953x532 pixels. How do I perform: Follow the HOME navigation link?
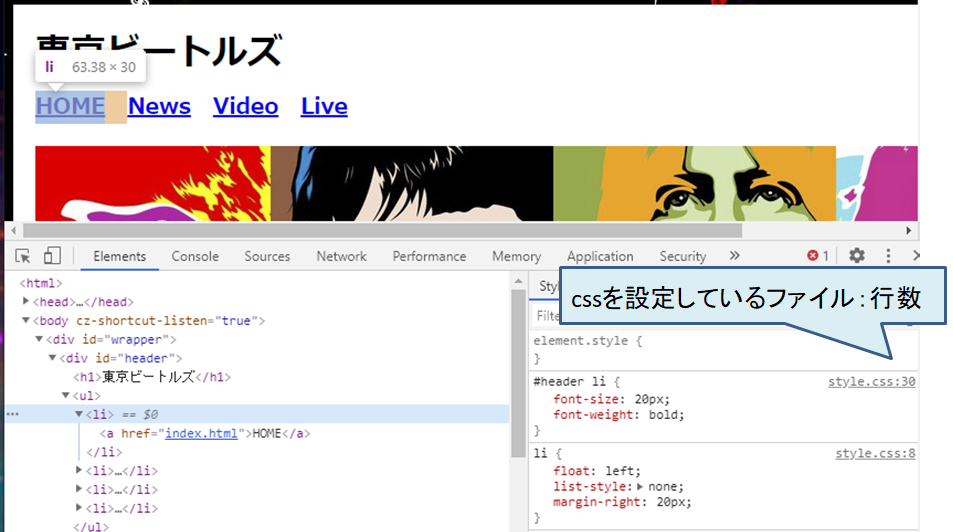click(x=70, y=106)
